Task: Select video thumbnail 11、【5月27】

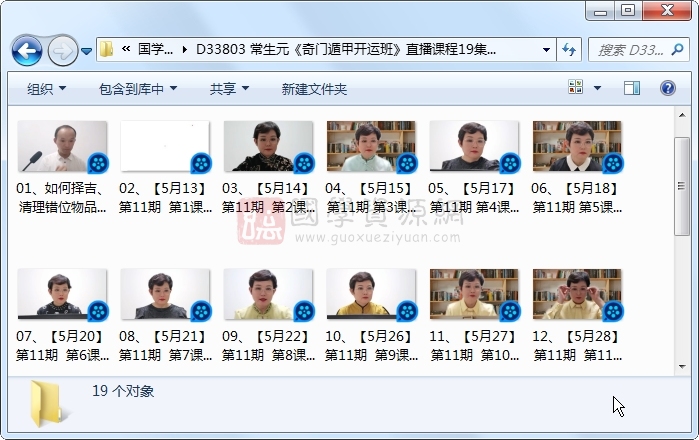Action: tap(474, 294)
